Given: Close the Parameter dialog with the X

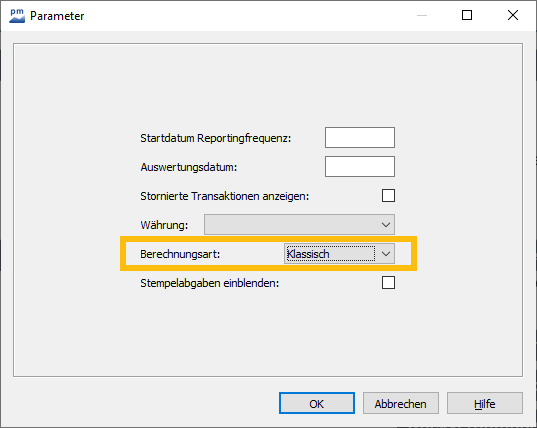Looking at the screenshot, I should coord(513,15).
